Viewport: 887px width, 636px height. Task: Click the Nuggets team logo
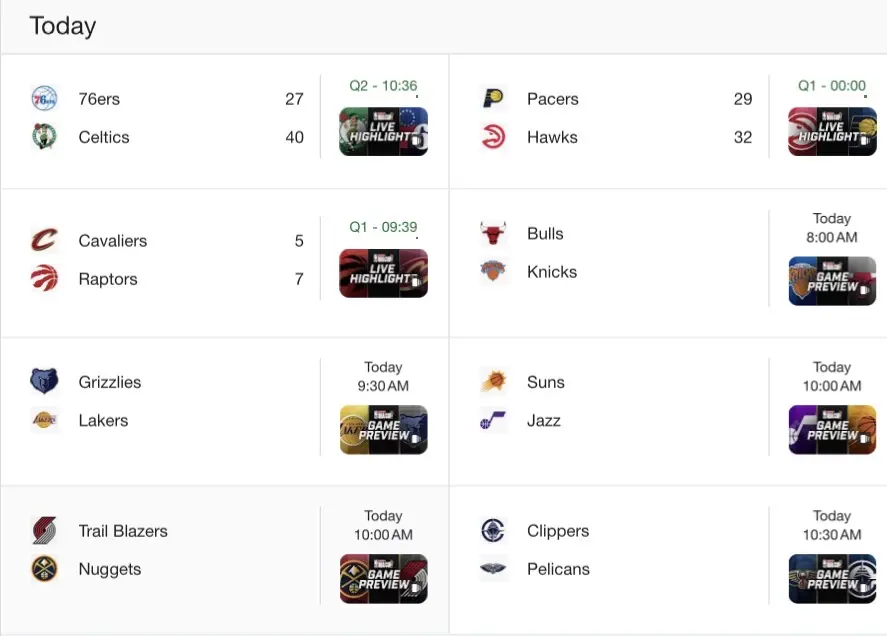[44, 569]
